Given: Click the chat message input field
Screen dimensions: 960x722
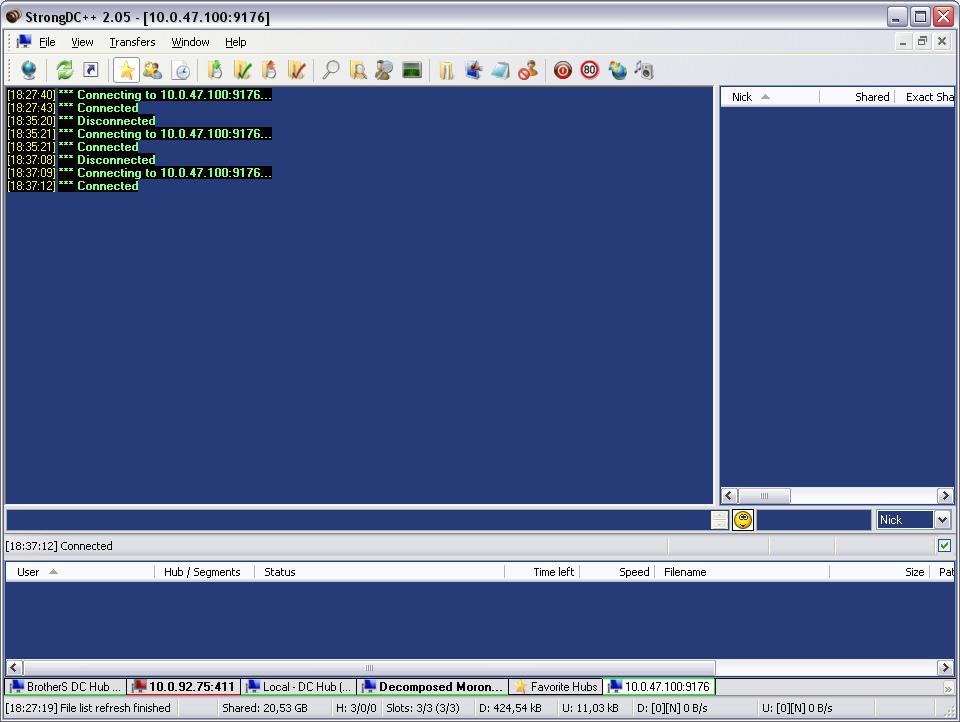Looking at the screenshot, I should [357, 520].
